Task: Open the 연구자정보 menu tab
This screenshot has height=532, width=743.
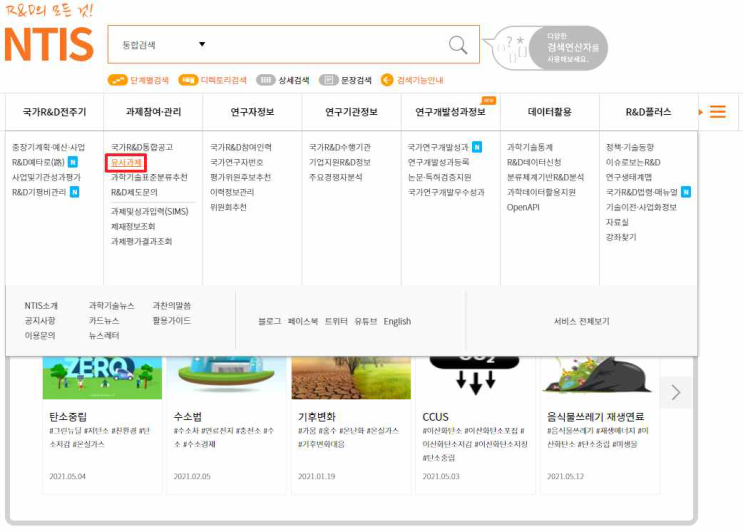Action: pyautogui.click(x=252, y=112)
